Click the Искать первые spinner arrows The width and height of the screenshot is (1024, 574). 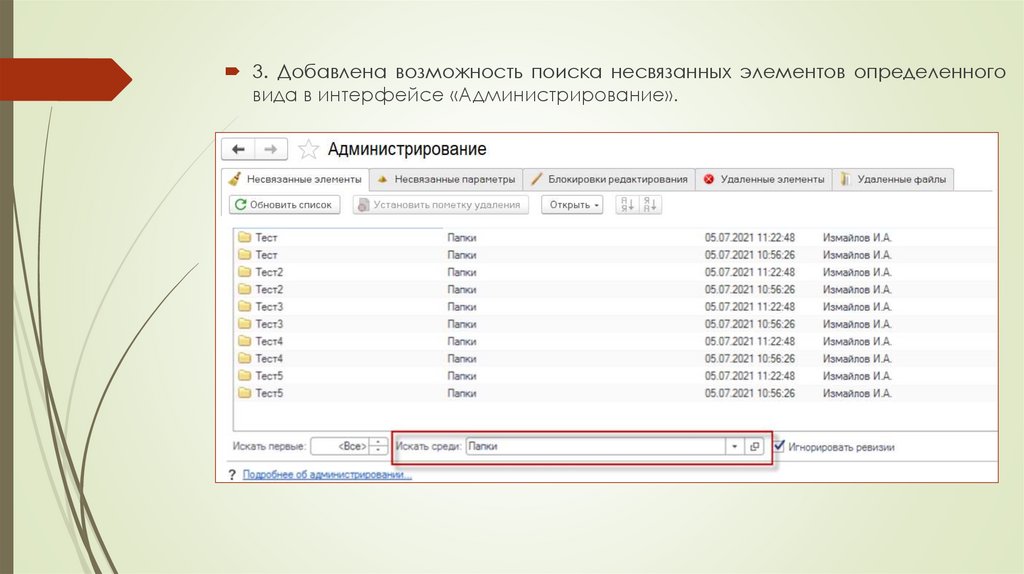click(x=378, y=447)
